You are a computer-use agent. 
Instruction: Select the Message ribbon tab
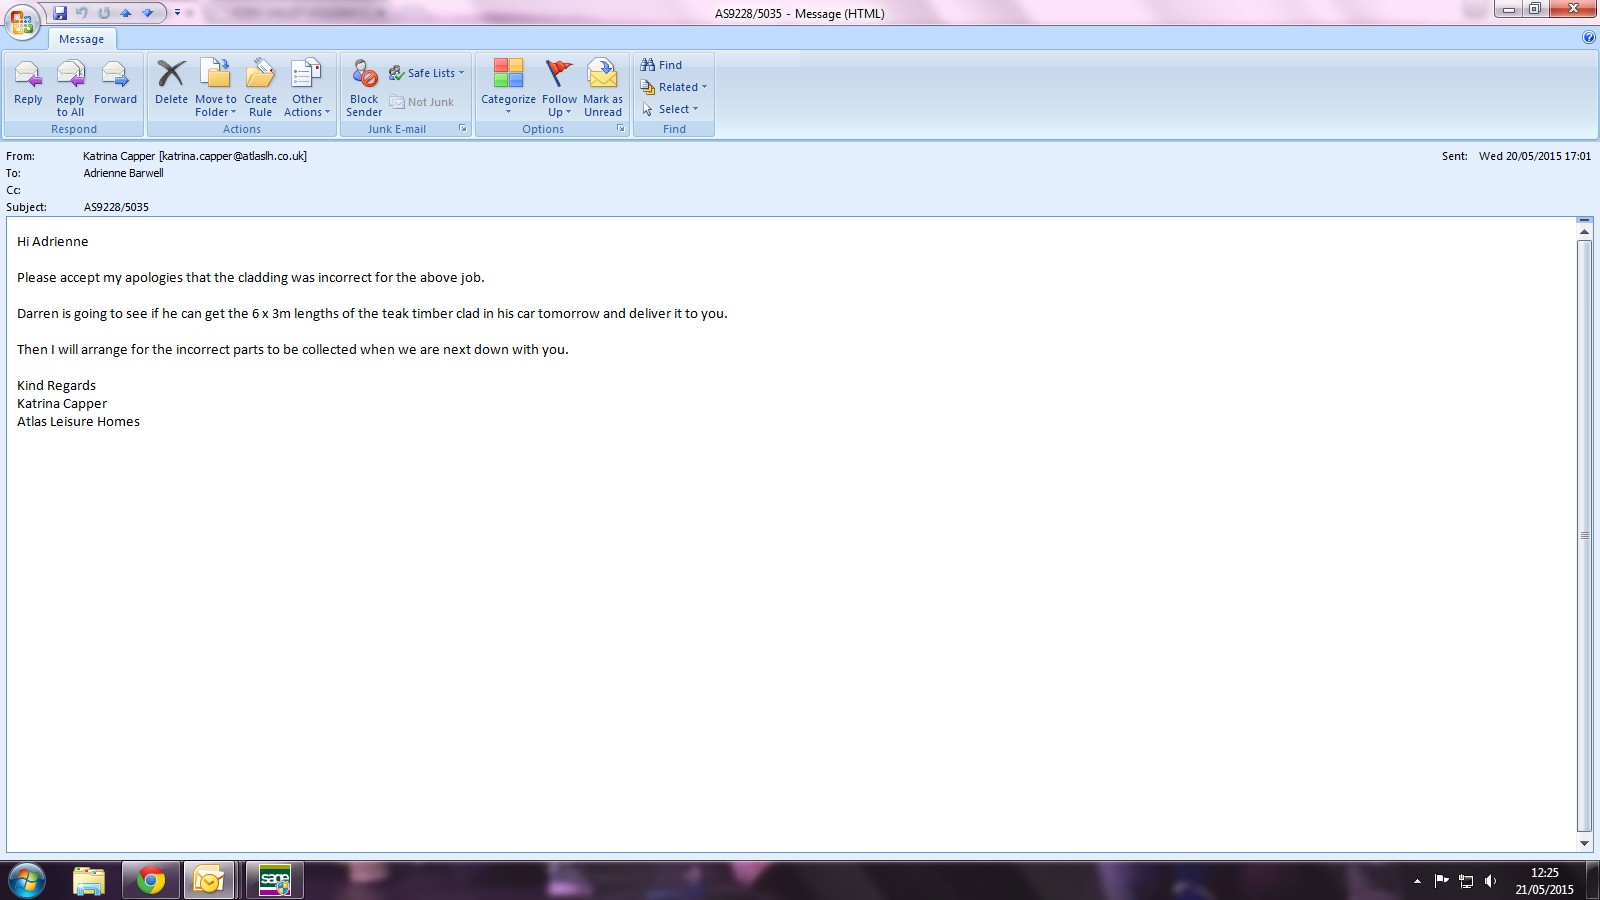tap(81, 39)
